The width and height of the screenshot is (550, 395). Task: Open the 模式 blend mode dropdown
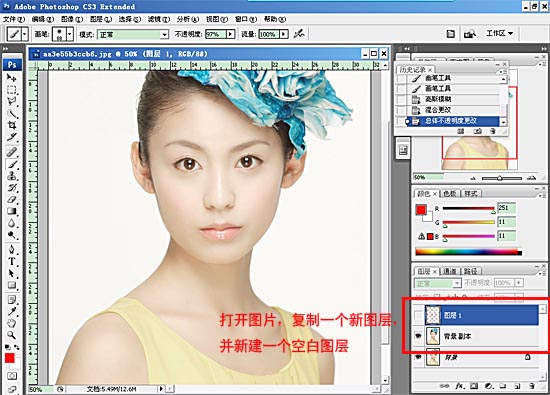tap(164, 34)
